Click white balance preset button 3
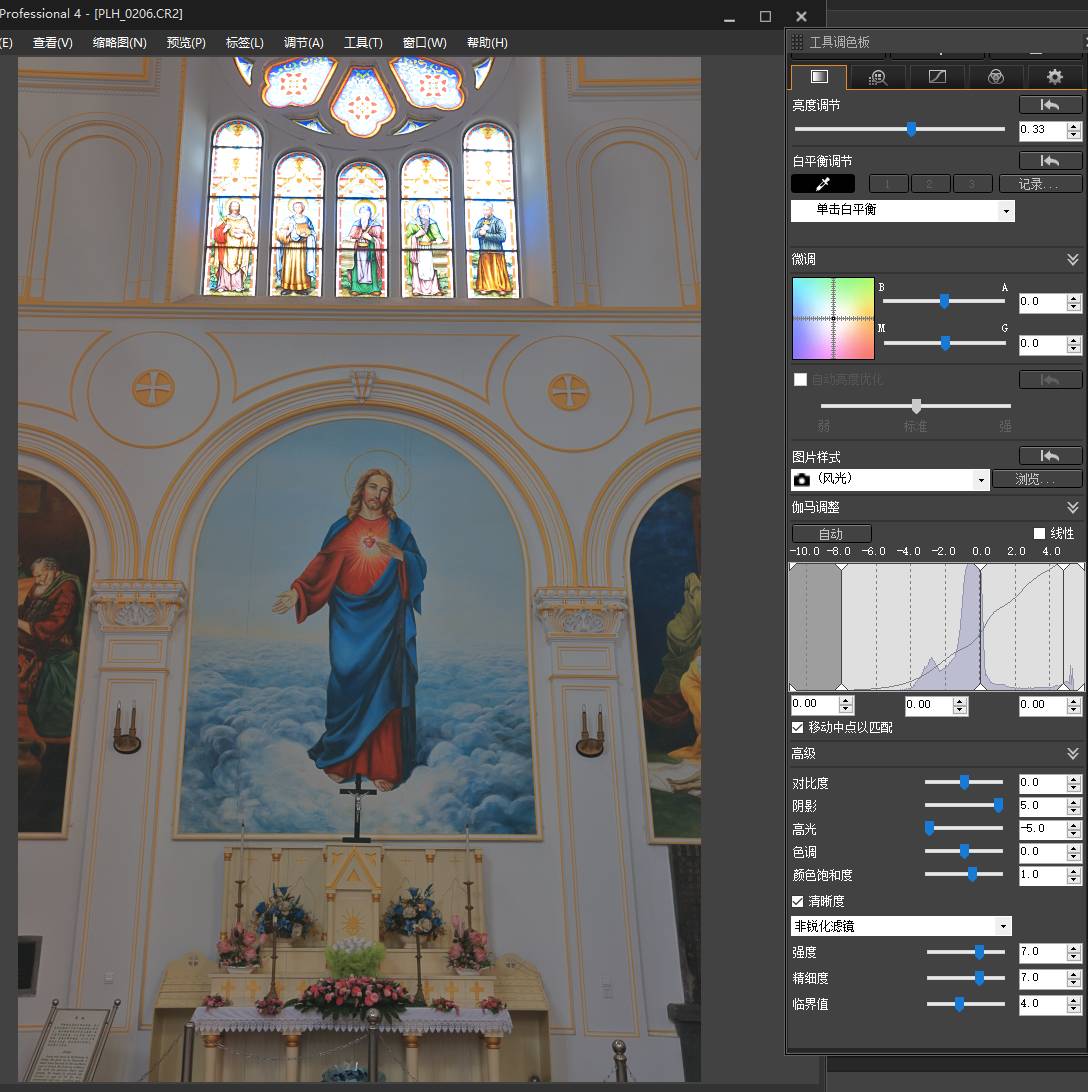The image size is (1088, 1092). coord(972,184)
